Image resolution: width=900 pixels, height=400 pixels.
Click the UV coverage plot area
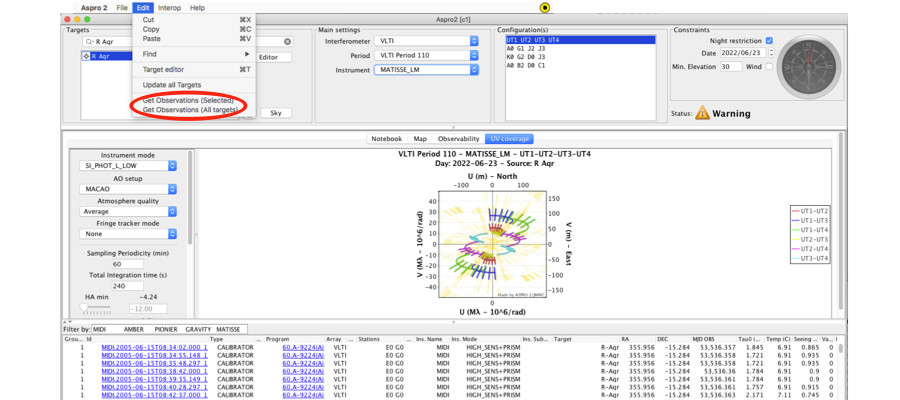(x=492, y=244)
